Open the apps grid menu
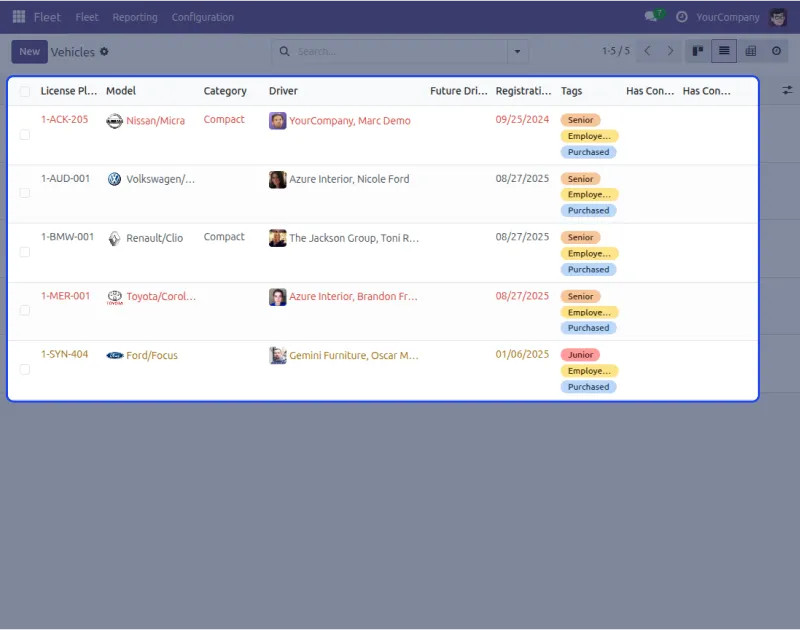Viewport: 800px width, 630px height. pos(17,16)
